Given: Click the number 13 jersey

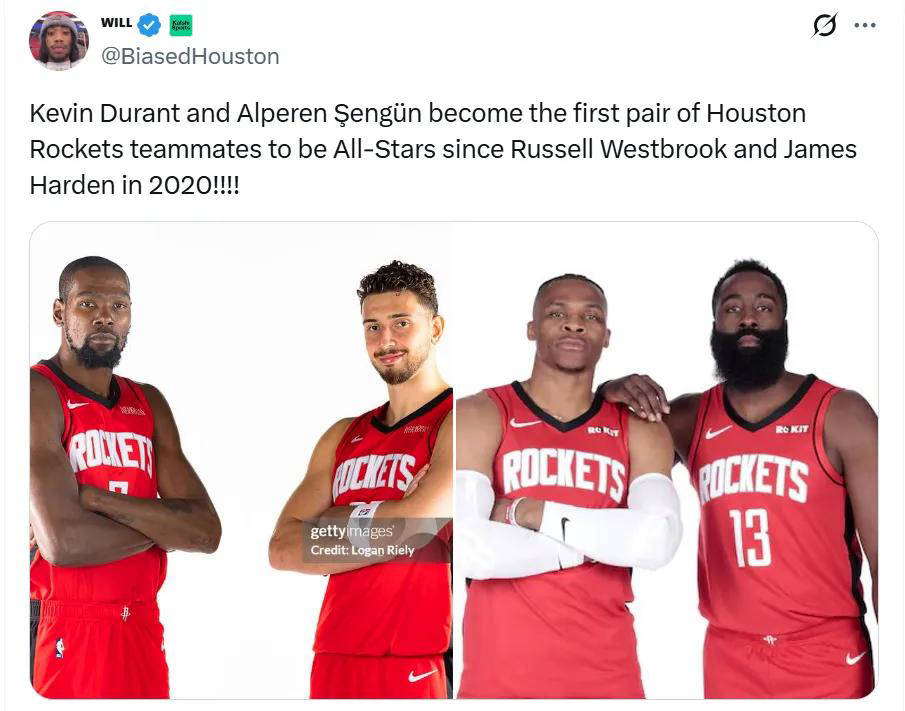Looking at the screenshot, I should pyautogui.click(x=750, y=538).
